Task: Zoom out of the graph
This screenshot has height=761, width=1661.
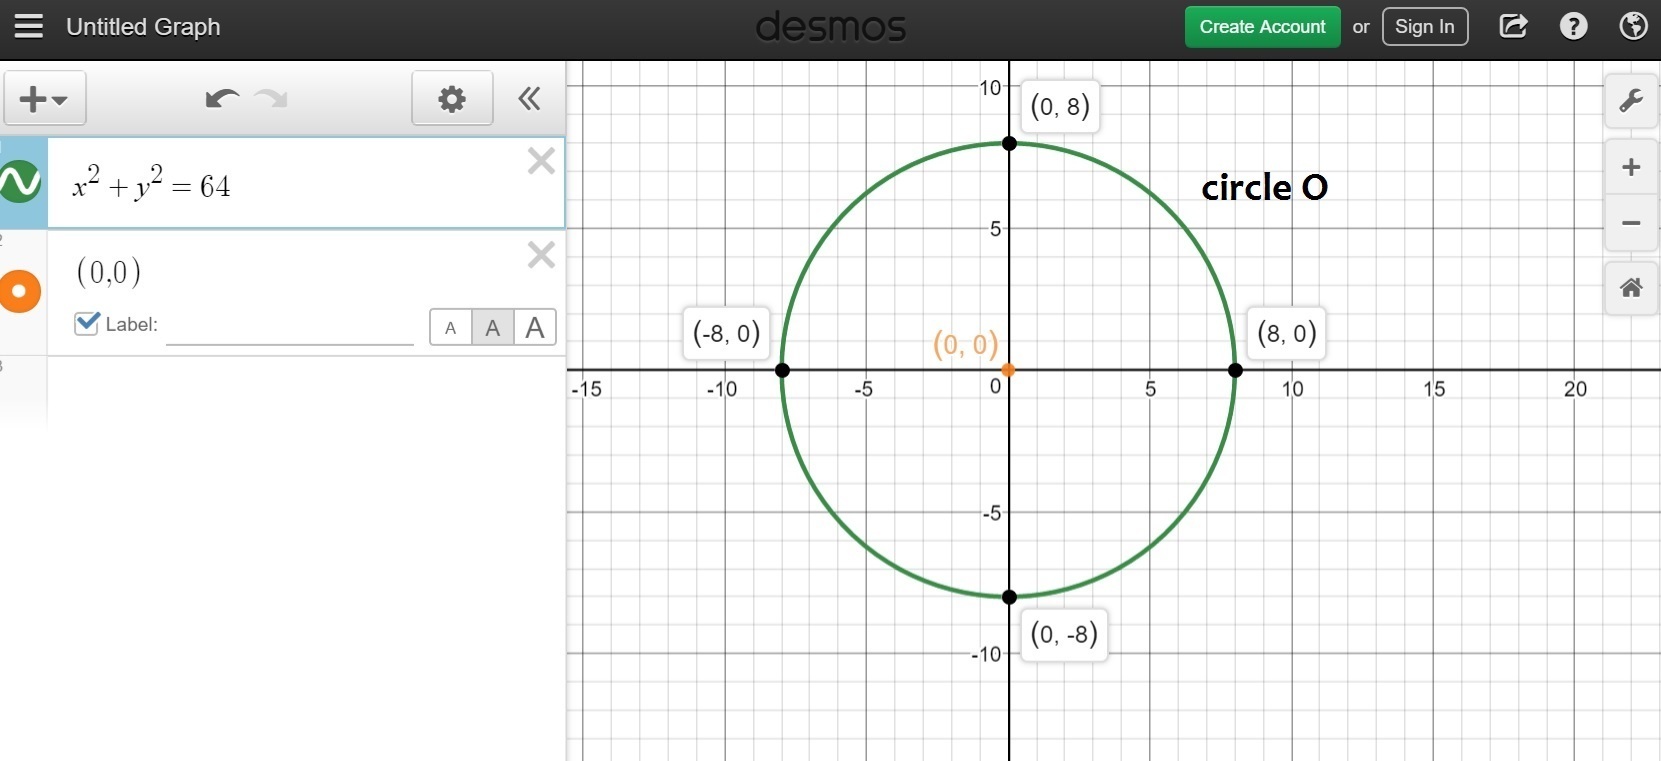Action: pyautogui.click(x=1631, y=223)
